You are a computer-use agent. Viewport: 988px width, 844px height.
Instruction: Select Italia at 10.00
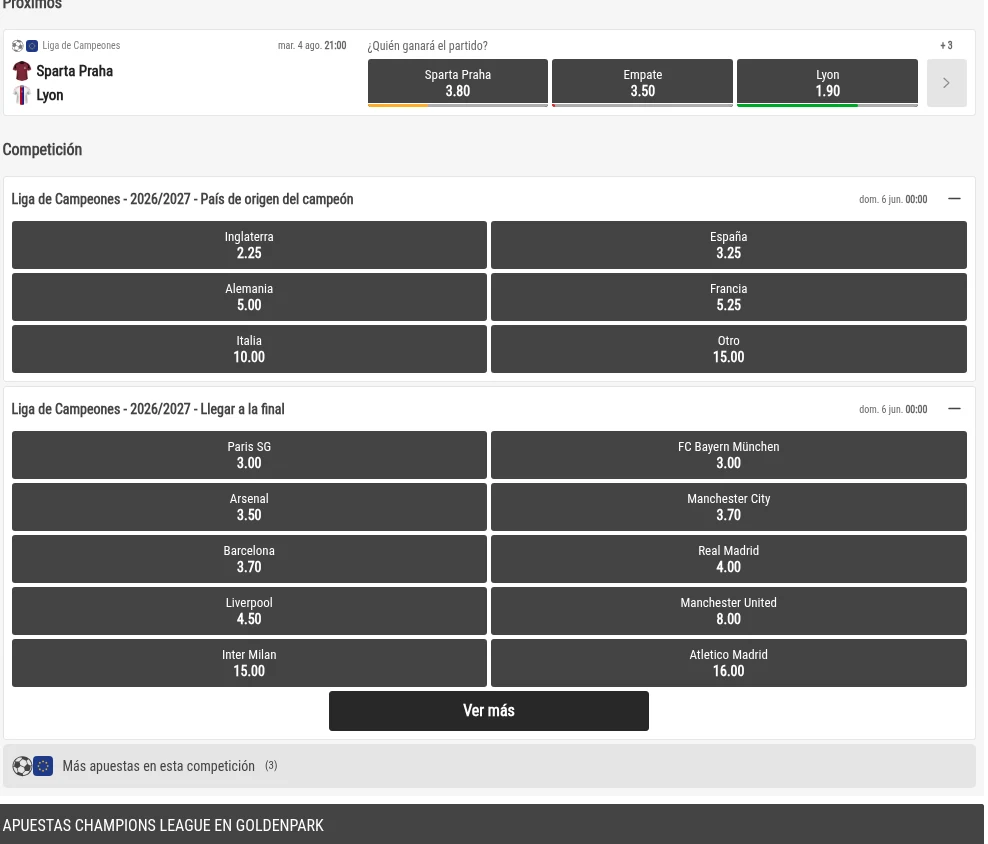(x=249, y=349)
